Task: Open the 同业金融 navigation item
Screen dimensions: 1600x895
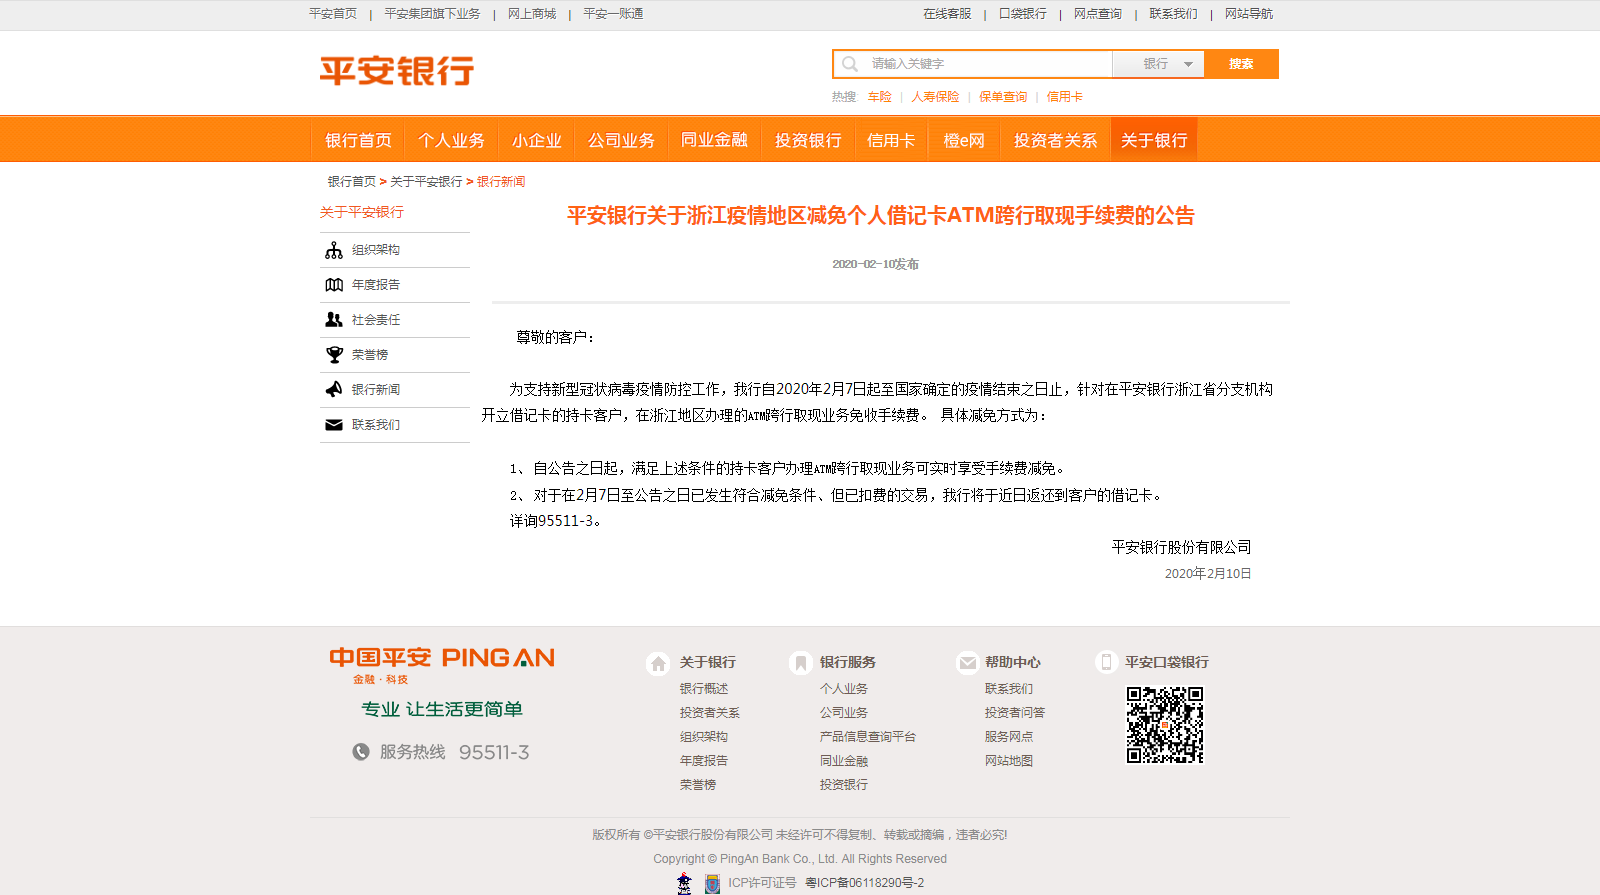Action: [x=714, y=140]
